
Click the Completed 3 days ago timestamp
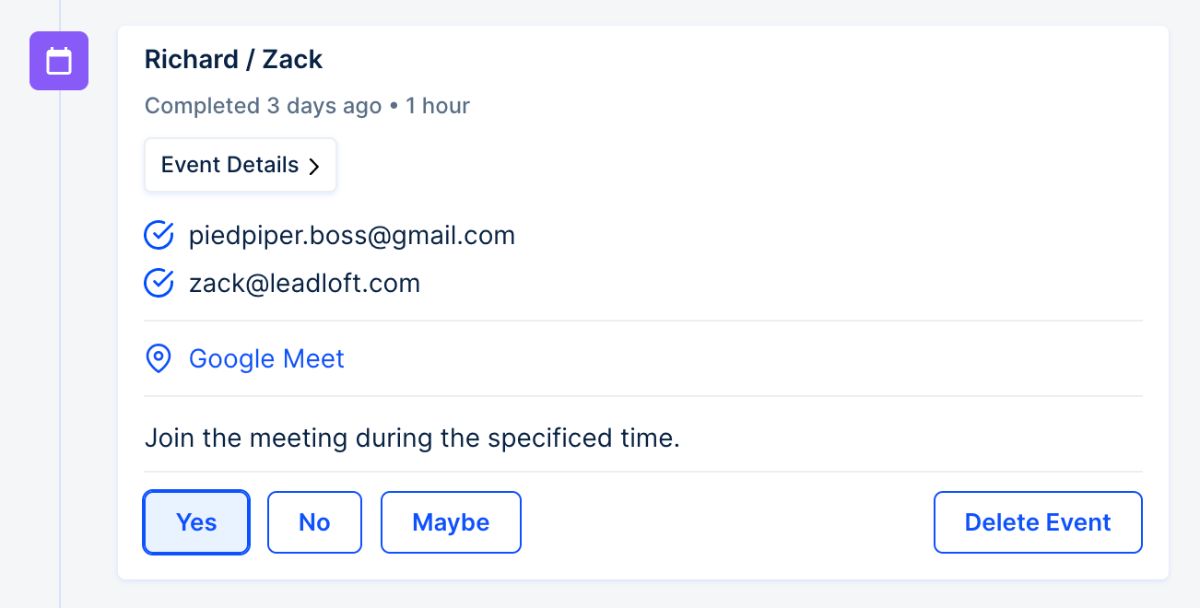(263, 106)
